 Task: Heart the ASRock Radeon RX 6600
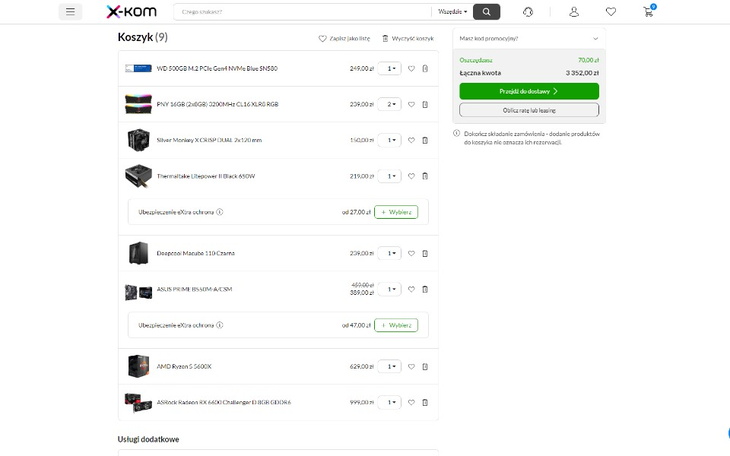click(411, 402)
